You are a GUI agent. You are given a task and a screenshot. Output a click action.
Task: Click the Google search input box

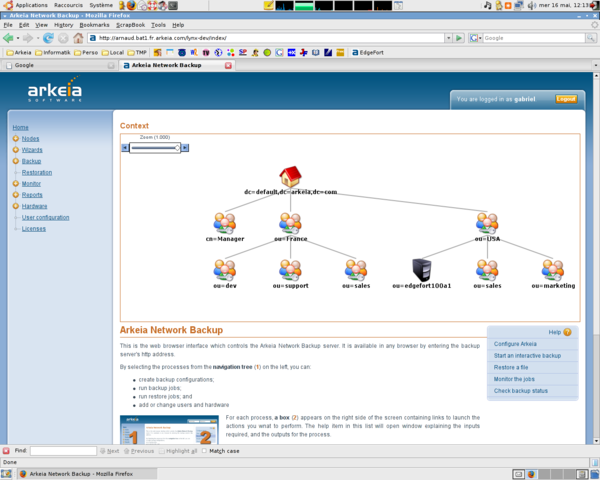(534, 38)
